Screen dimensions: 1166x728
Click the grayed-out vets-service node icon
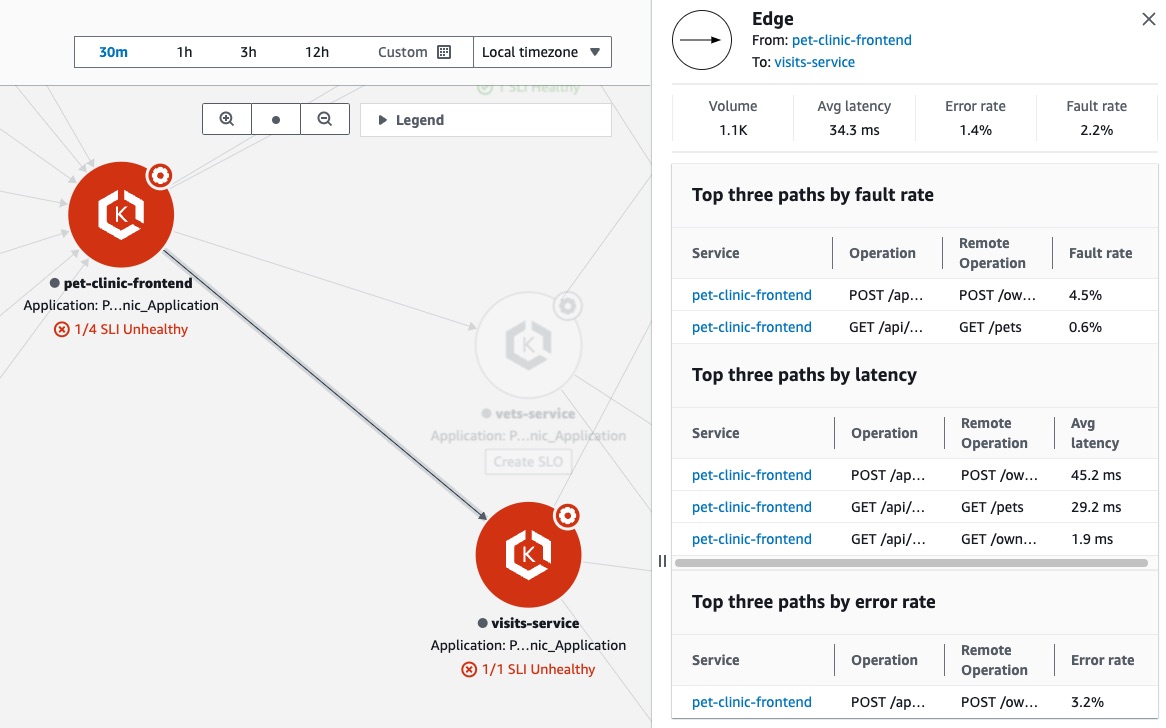pos(528,345)
